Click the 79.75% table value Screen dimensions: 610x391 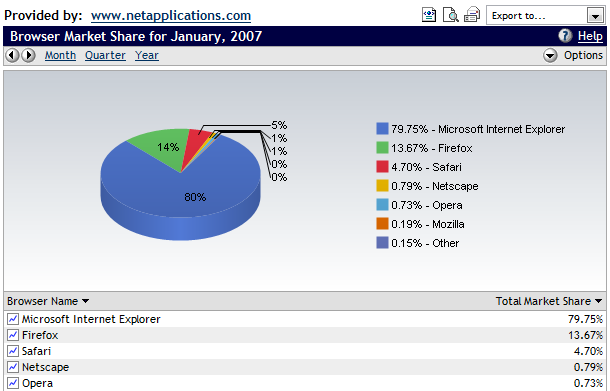585,319
